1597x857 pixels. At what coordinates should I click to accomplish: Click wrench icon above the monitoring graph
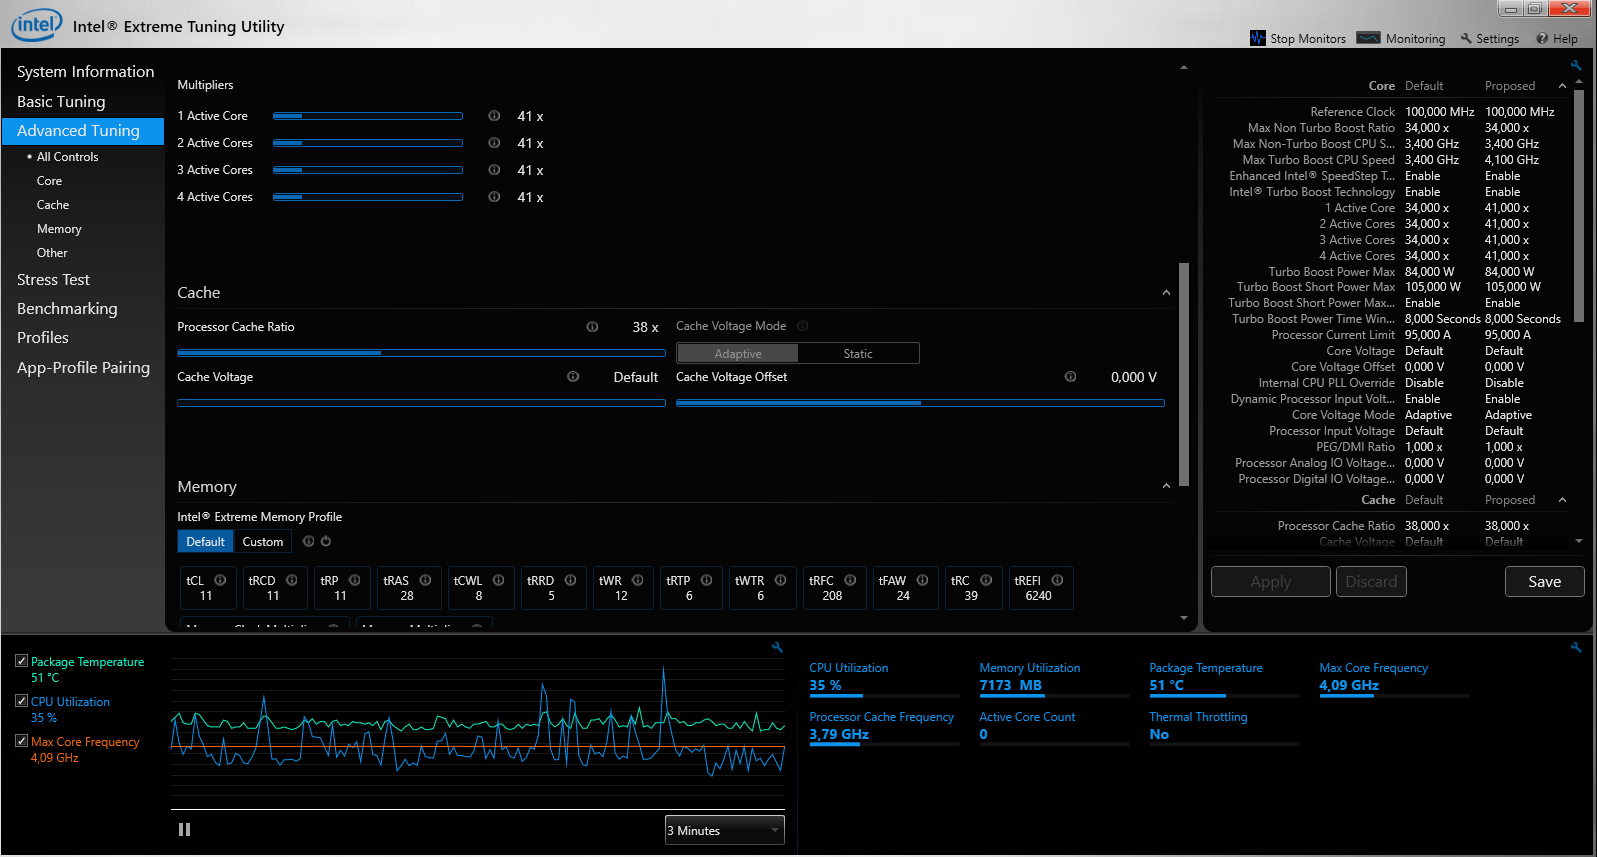(x=777, y=648)
